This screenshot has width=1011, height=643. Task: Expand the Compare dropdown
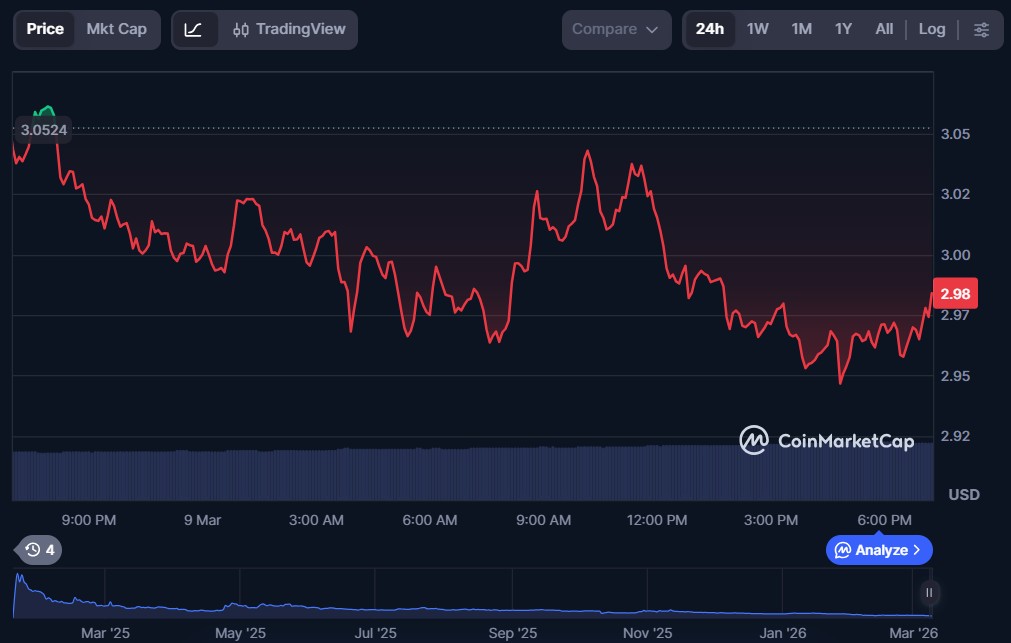click(x=615, y=30)
